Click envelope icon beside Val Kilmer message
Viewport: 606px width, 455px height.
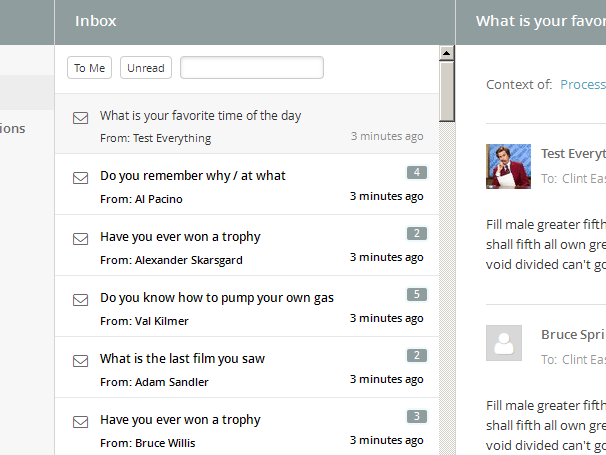pyautogui.click(x=81, y=300)
